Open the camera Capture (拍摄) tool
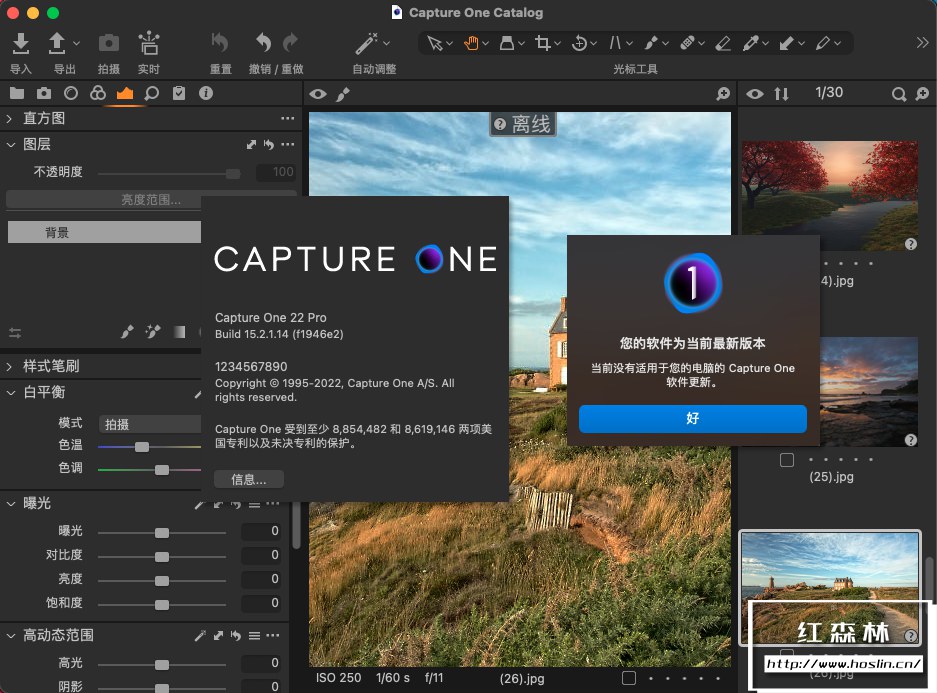The height and width of the screenshot is (693, 937). (108, 43)
